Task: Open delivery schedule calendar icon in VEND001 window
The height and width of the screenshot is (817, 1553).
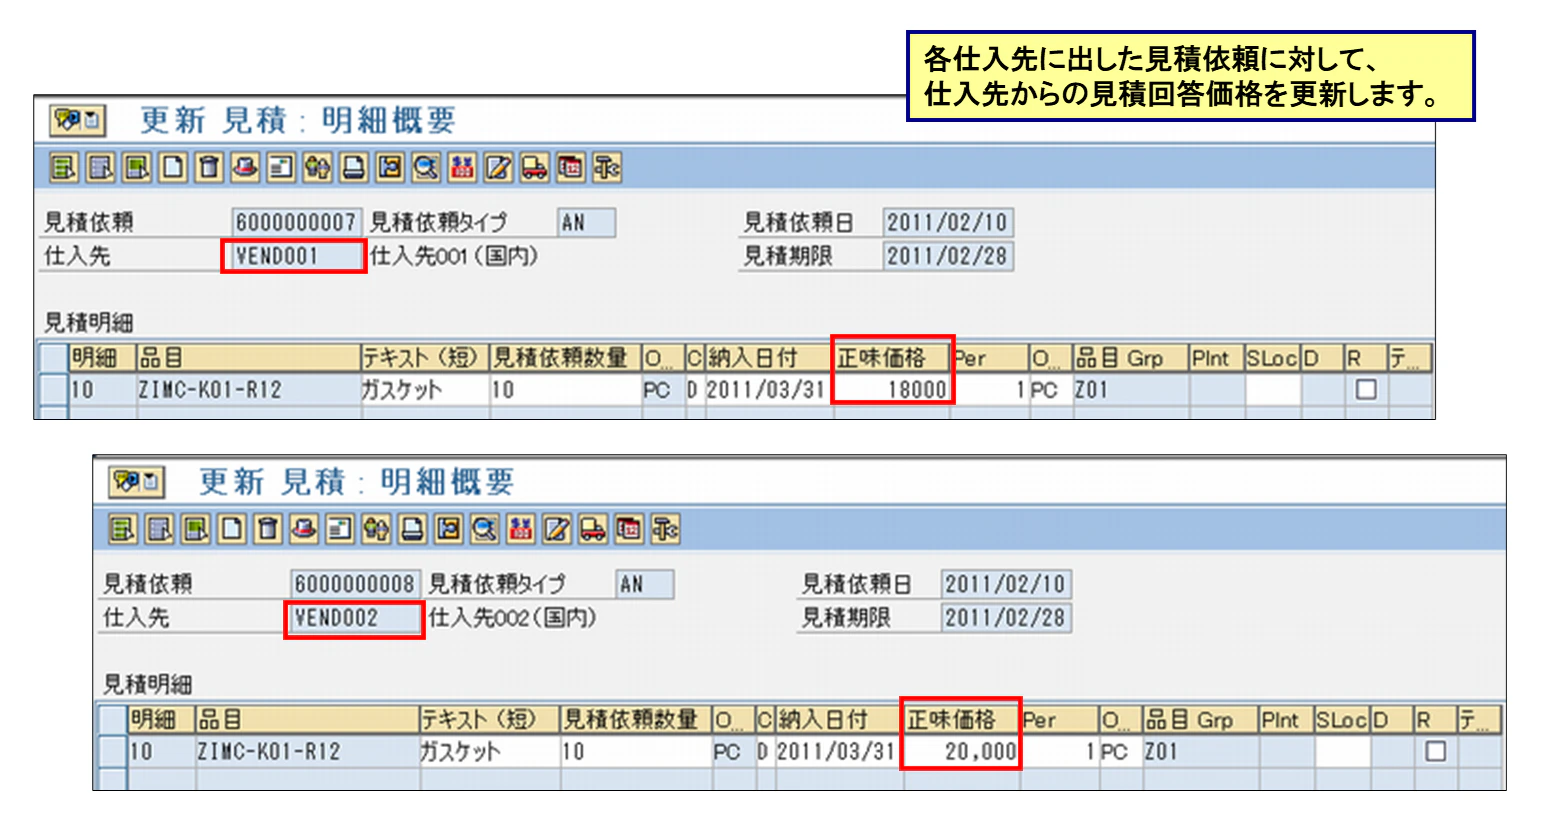Action: pos(570,168)
